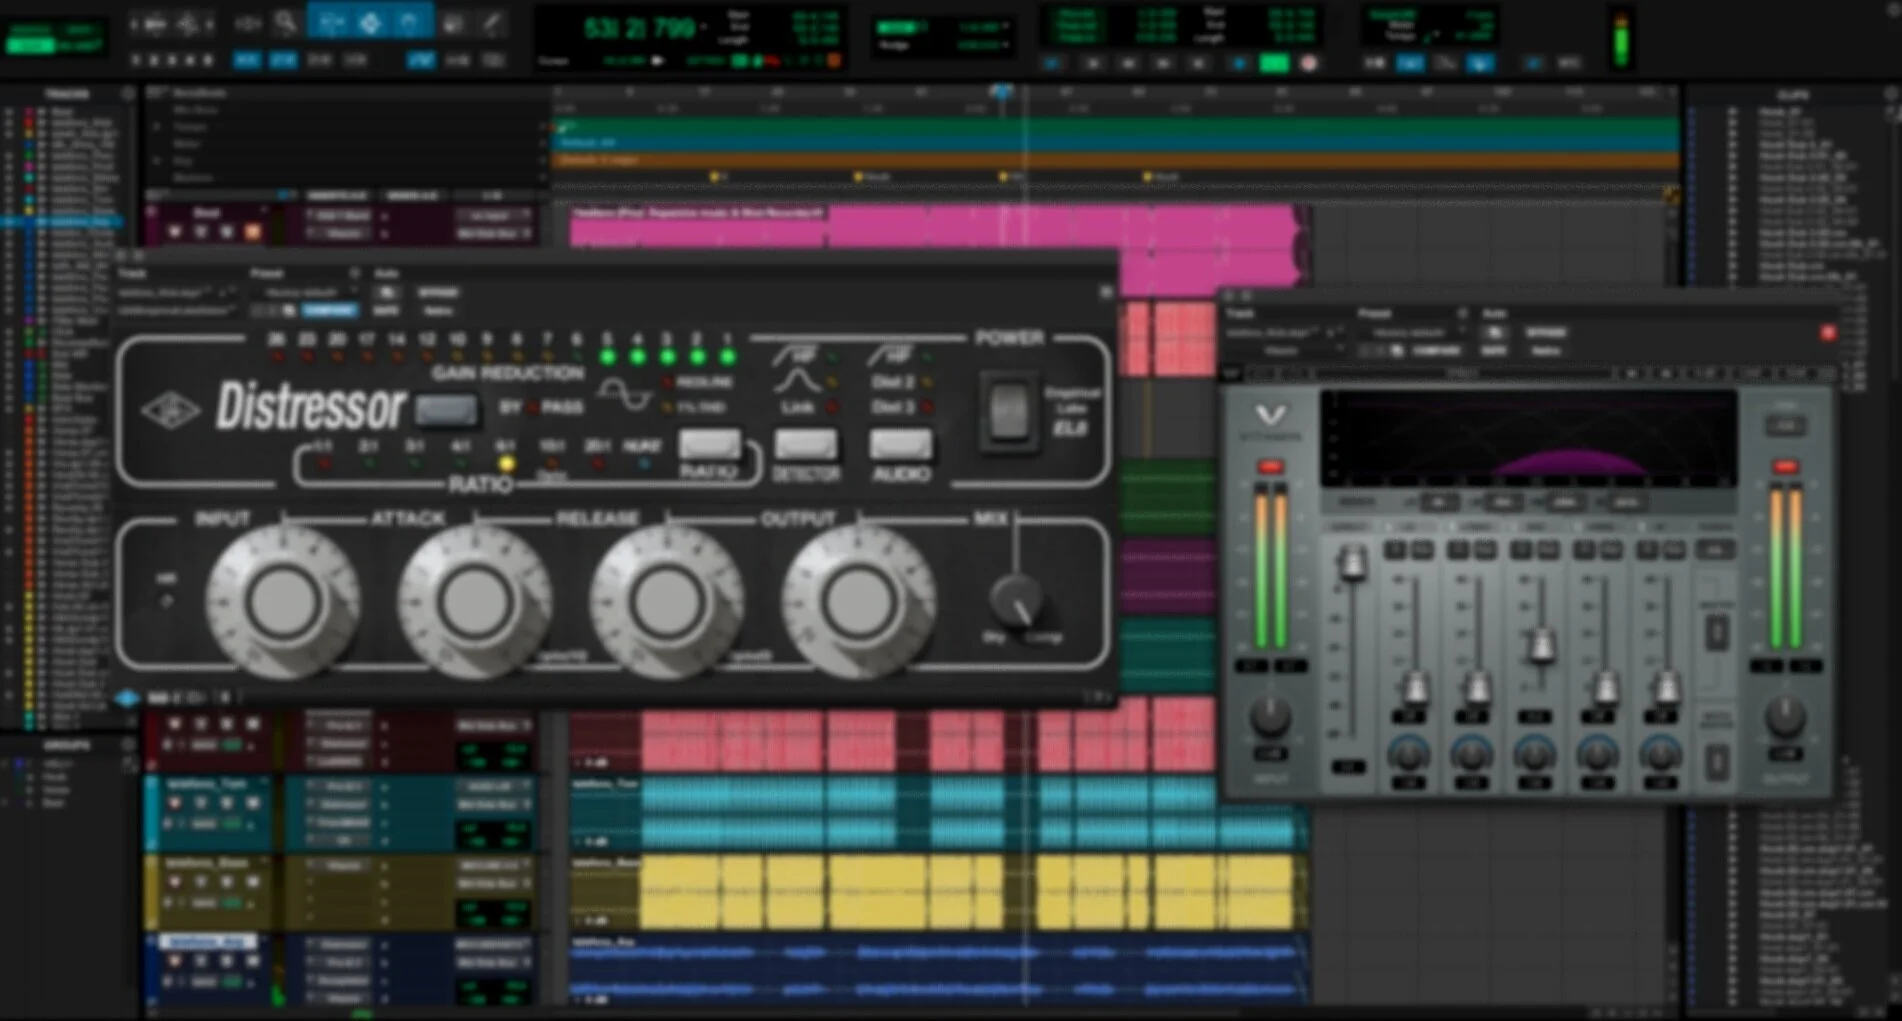Click the Distressor ATTACK knob
This screenshot has width=1902, height=1021.
474,601
